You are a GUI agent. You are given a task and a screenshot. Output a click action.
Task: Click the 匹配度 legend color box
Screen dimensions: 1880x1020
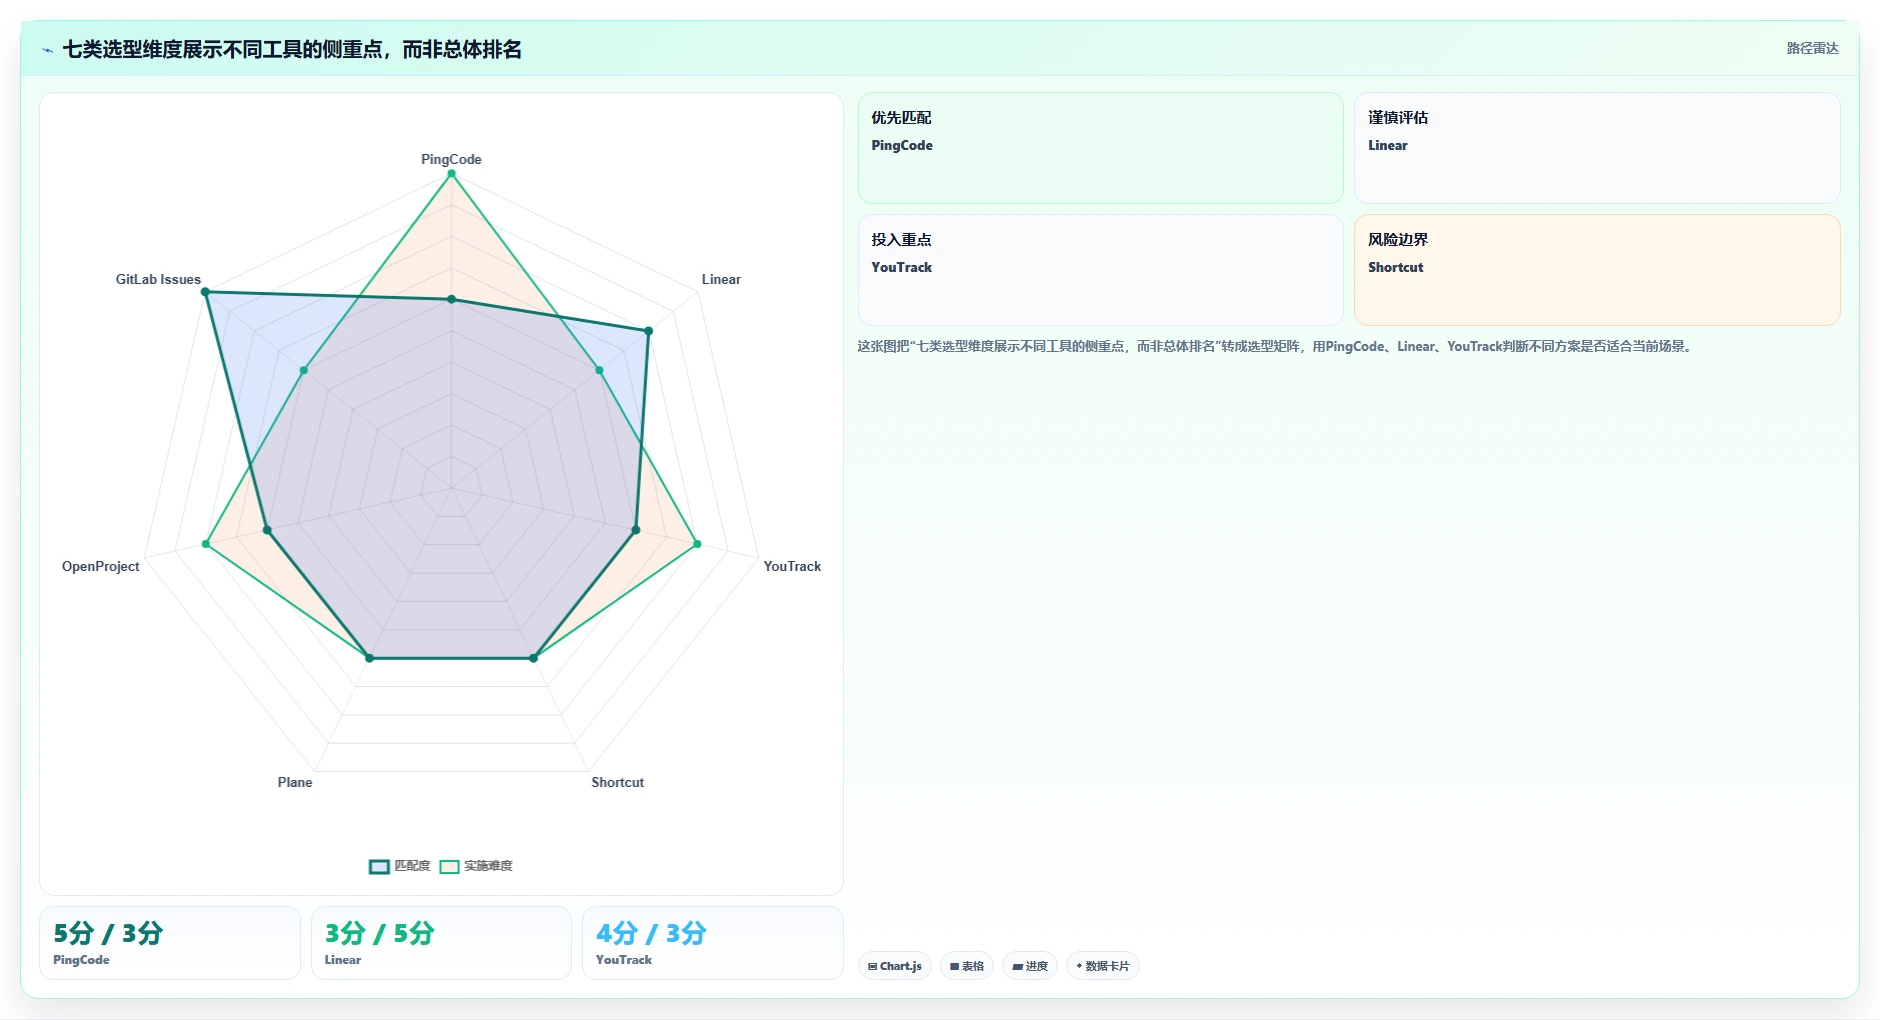(x=379, y=867)
